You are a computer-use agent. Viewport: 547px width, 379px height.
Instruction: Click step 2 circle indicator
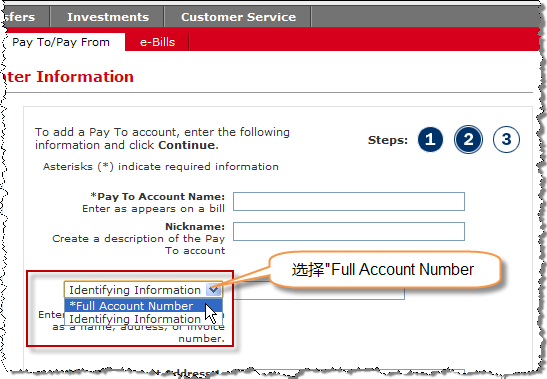[468, 140]
